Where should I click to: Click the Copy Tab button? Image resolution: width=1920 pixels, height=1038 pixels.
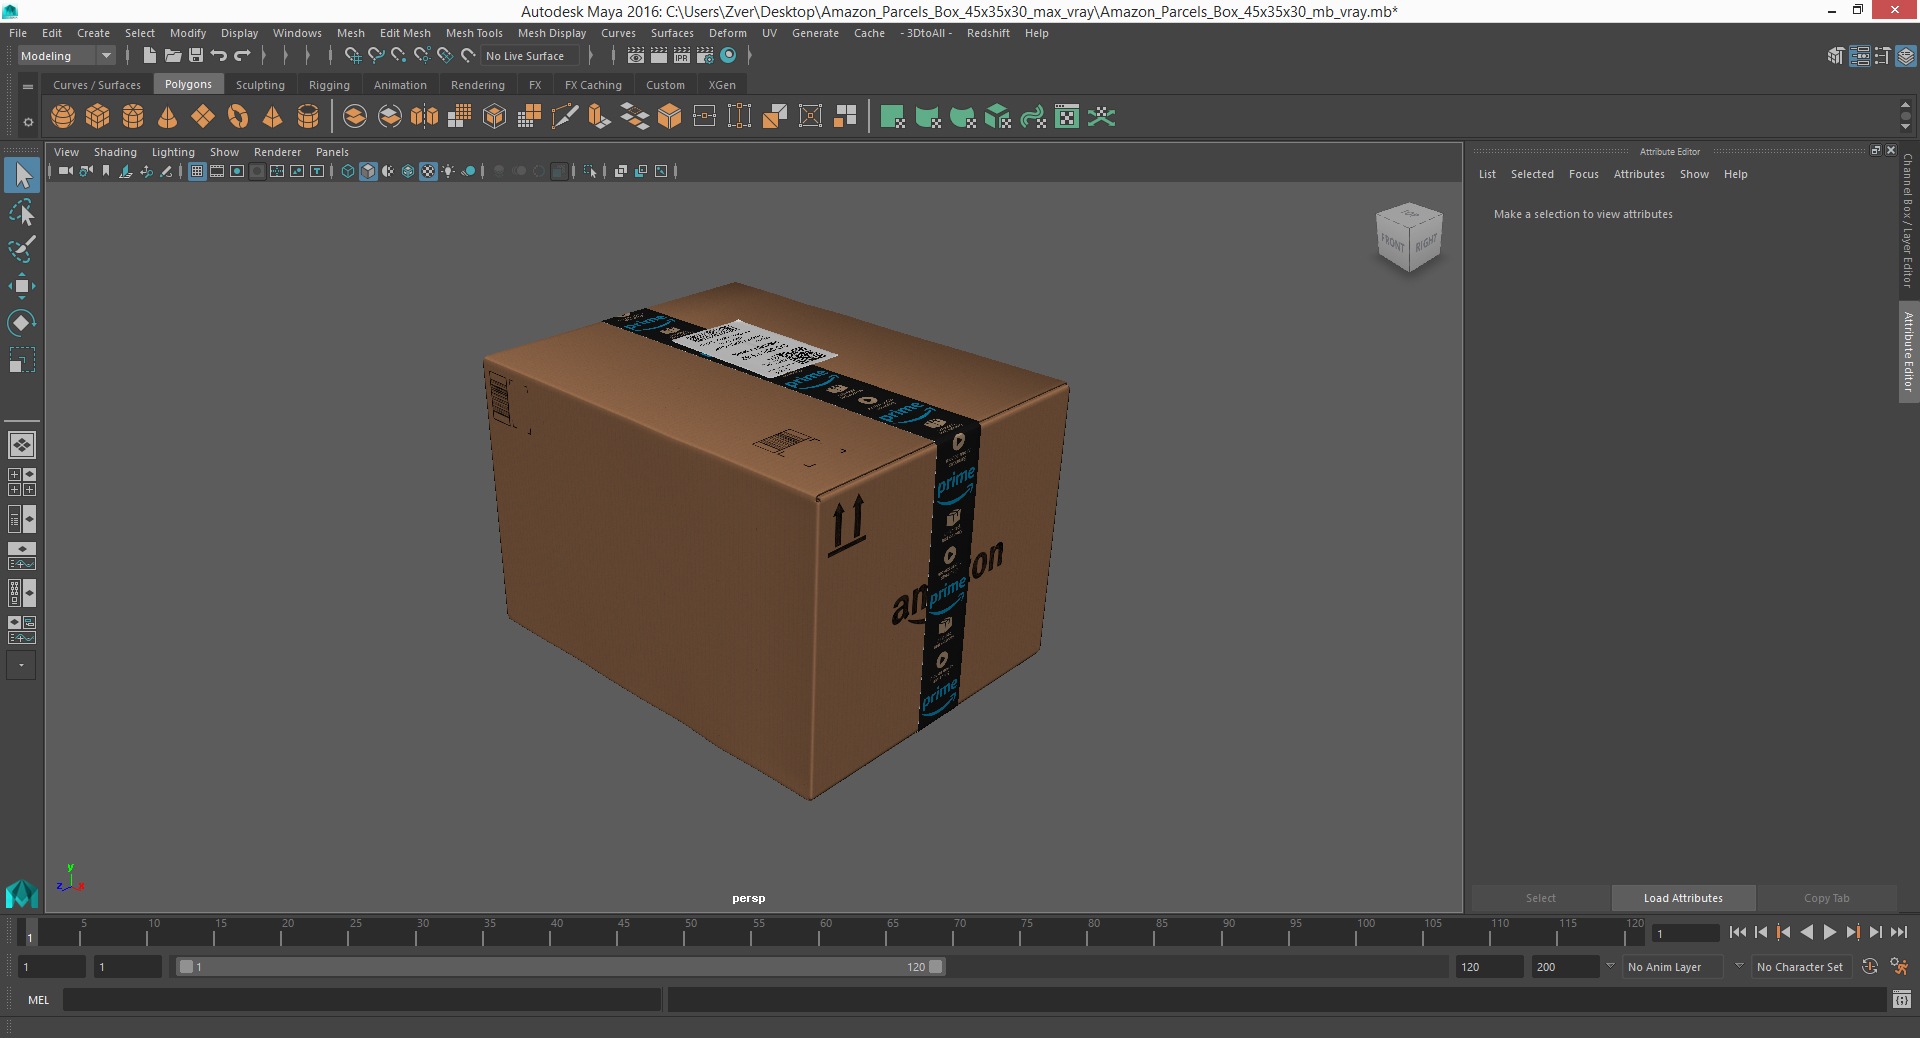coord(1826,898)
